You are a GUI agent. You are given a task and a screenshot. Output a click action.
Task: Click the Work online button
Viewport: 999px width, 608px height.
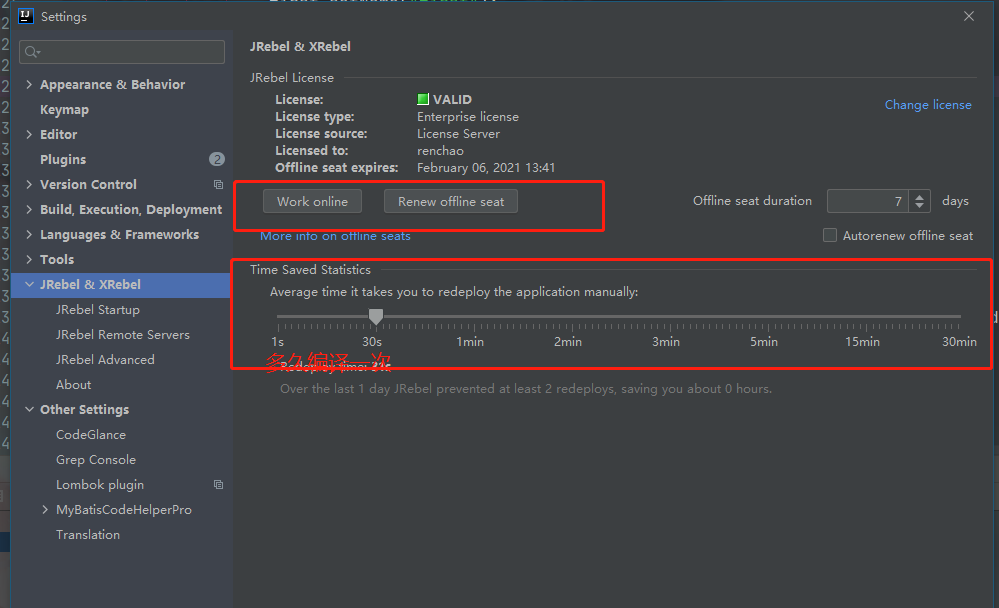coord(312,201)
